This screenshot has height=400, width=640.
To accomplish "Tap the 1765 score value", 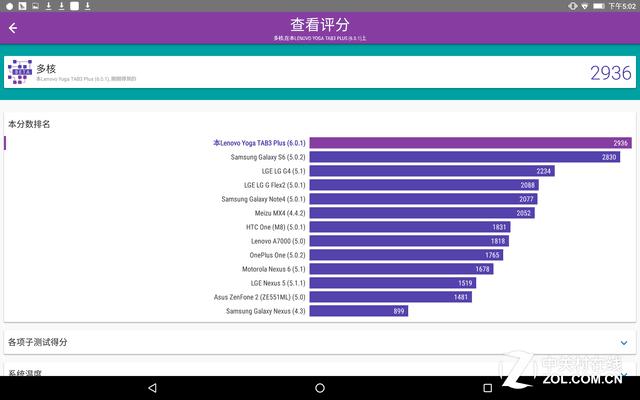I will point(492,255).
